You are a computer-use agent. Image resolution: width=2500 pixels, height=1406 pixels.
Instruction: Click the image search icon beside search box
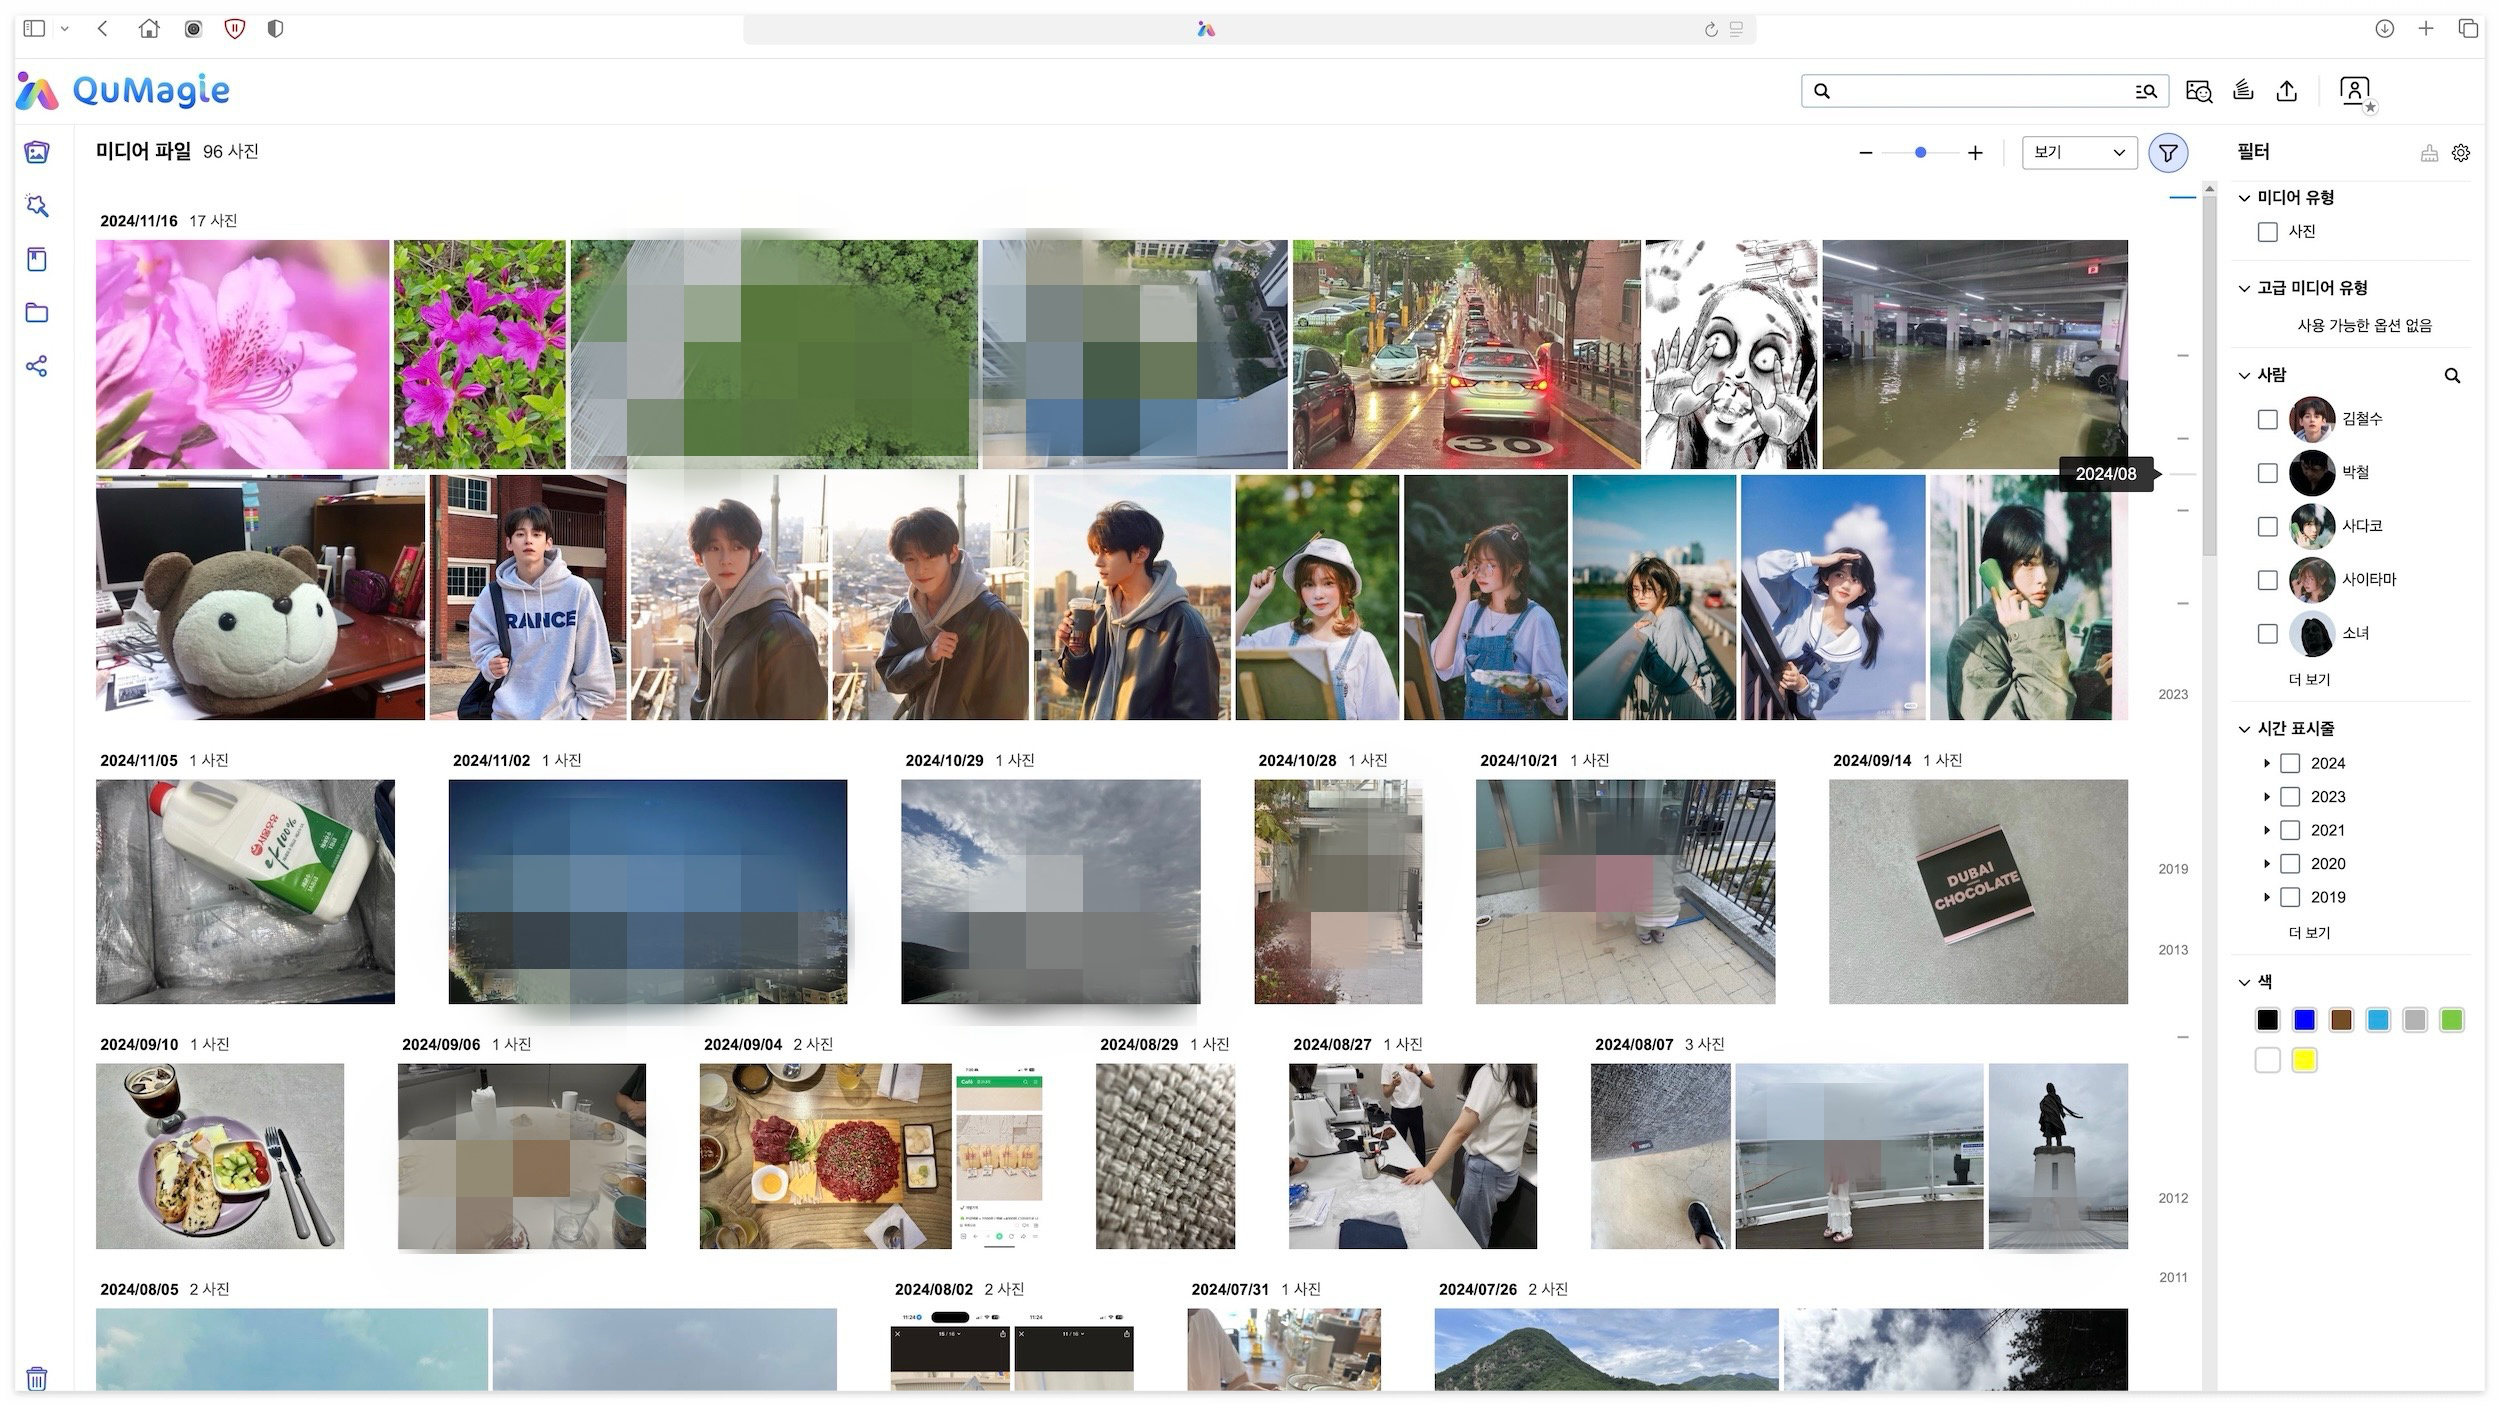point(2198,91)
